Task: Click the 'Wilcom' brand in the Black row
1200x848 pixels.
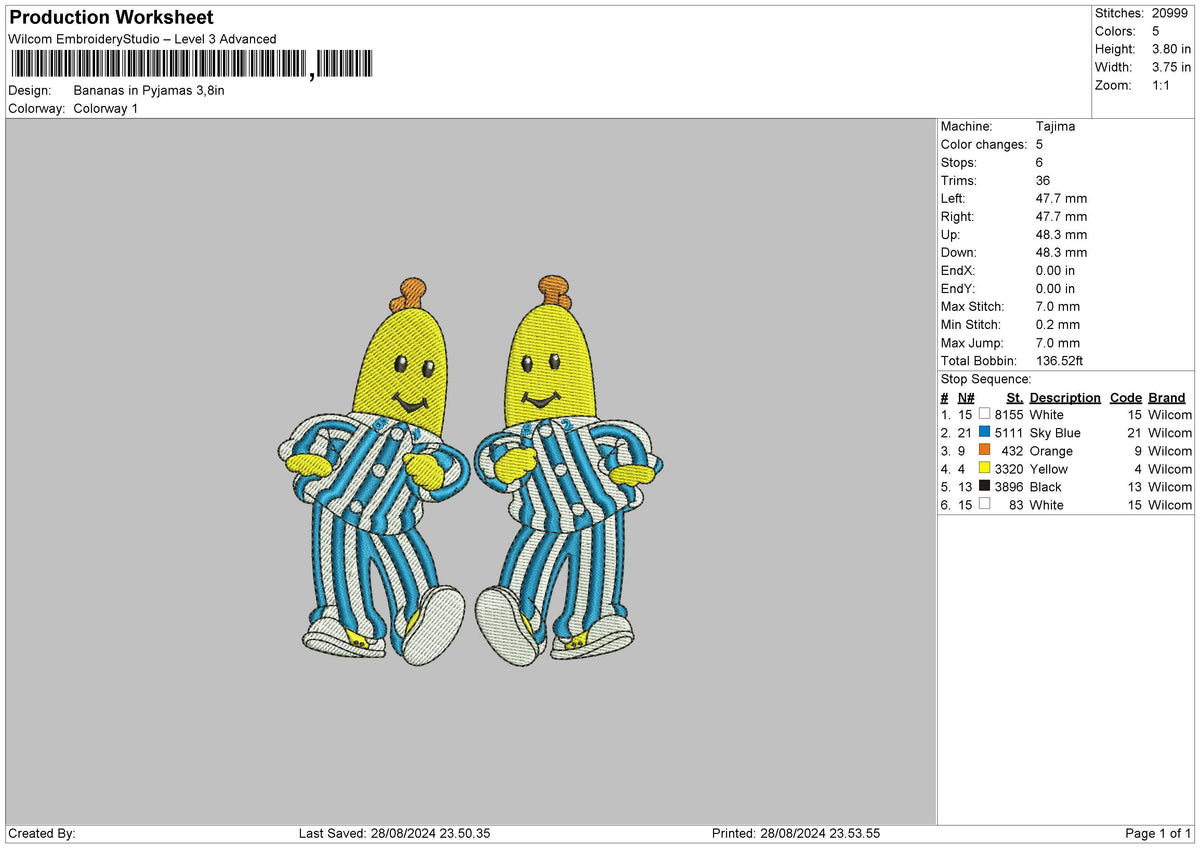Action: [1170, 487]
